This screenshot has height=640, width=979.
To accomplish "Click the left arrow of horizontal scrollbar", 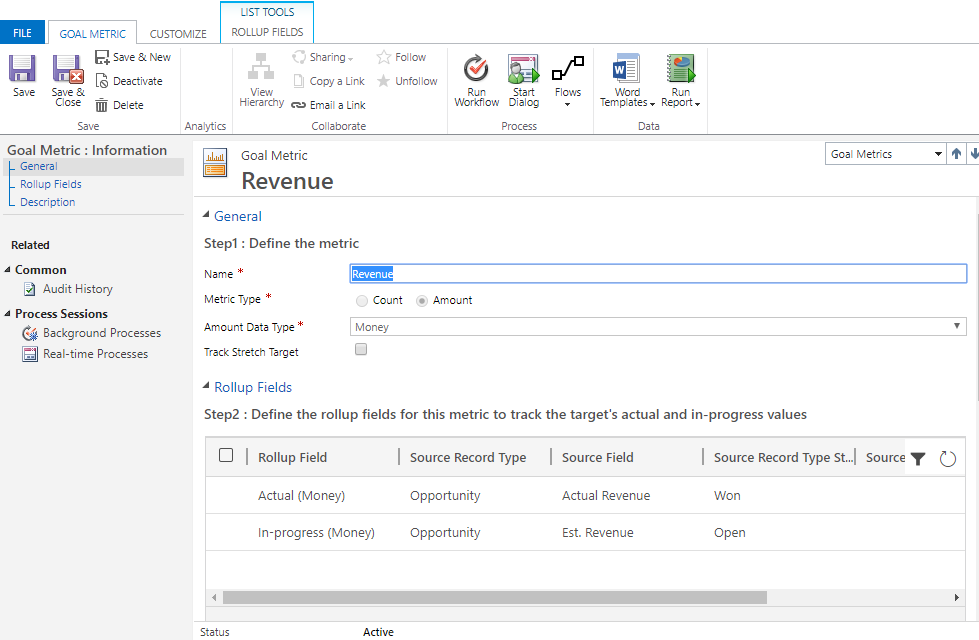I will point(214,598).
